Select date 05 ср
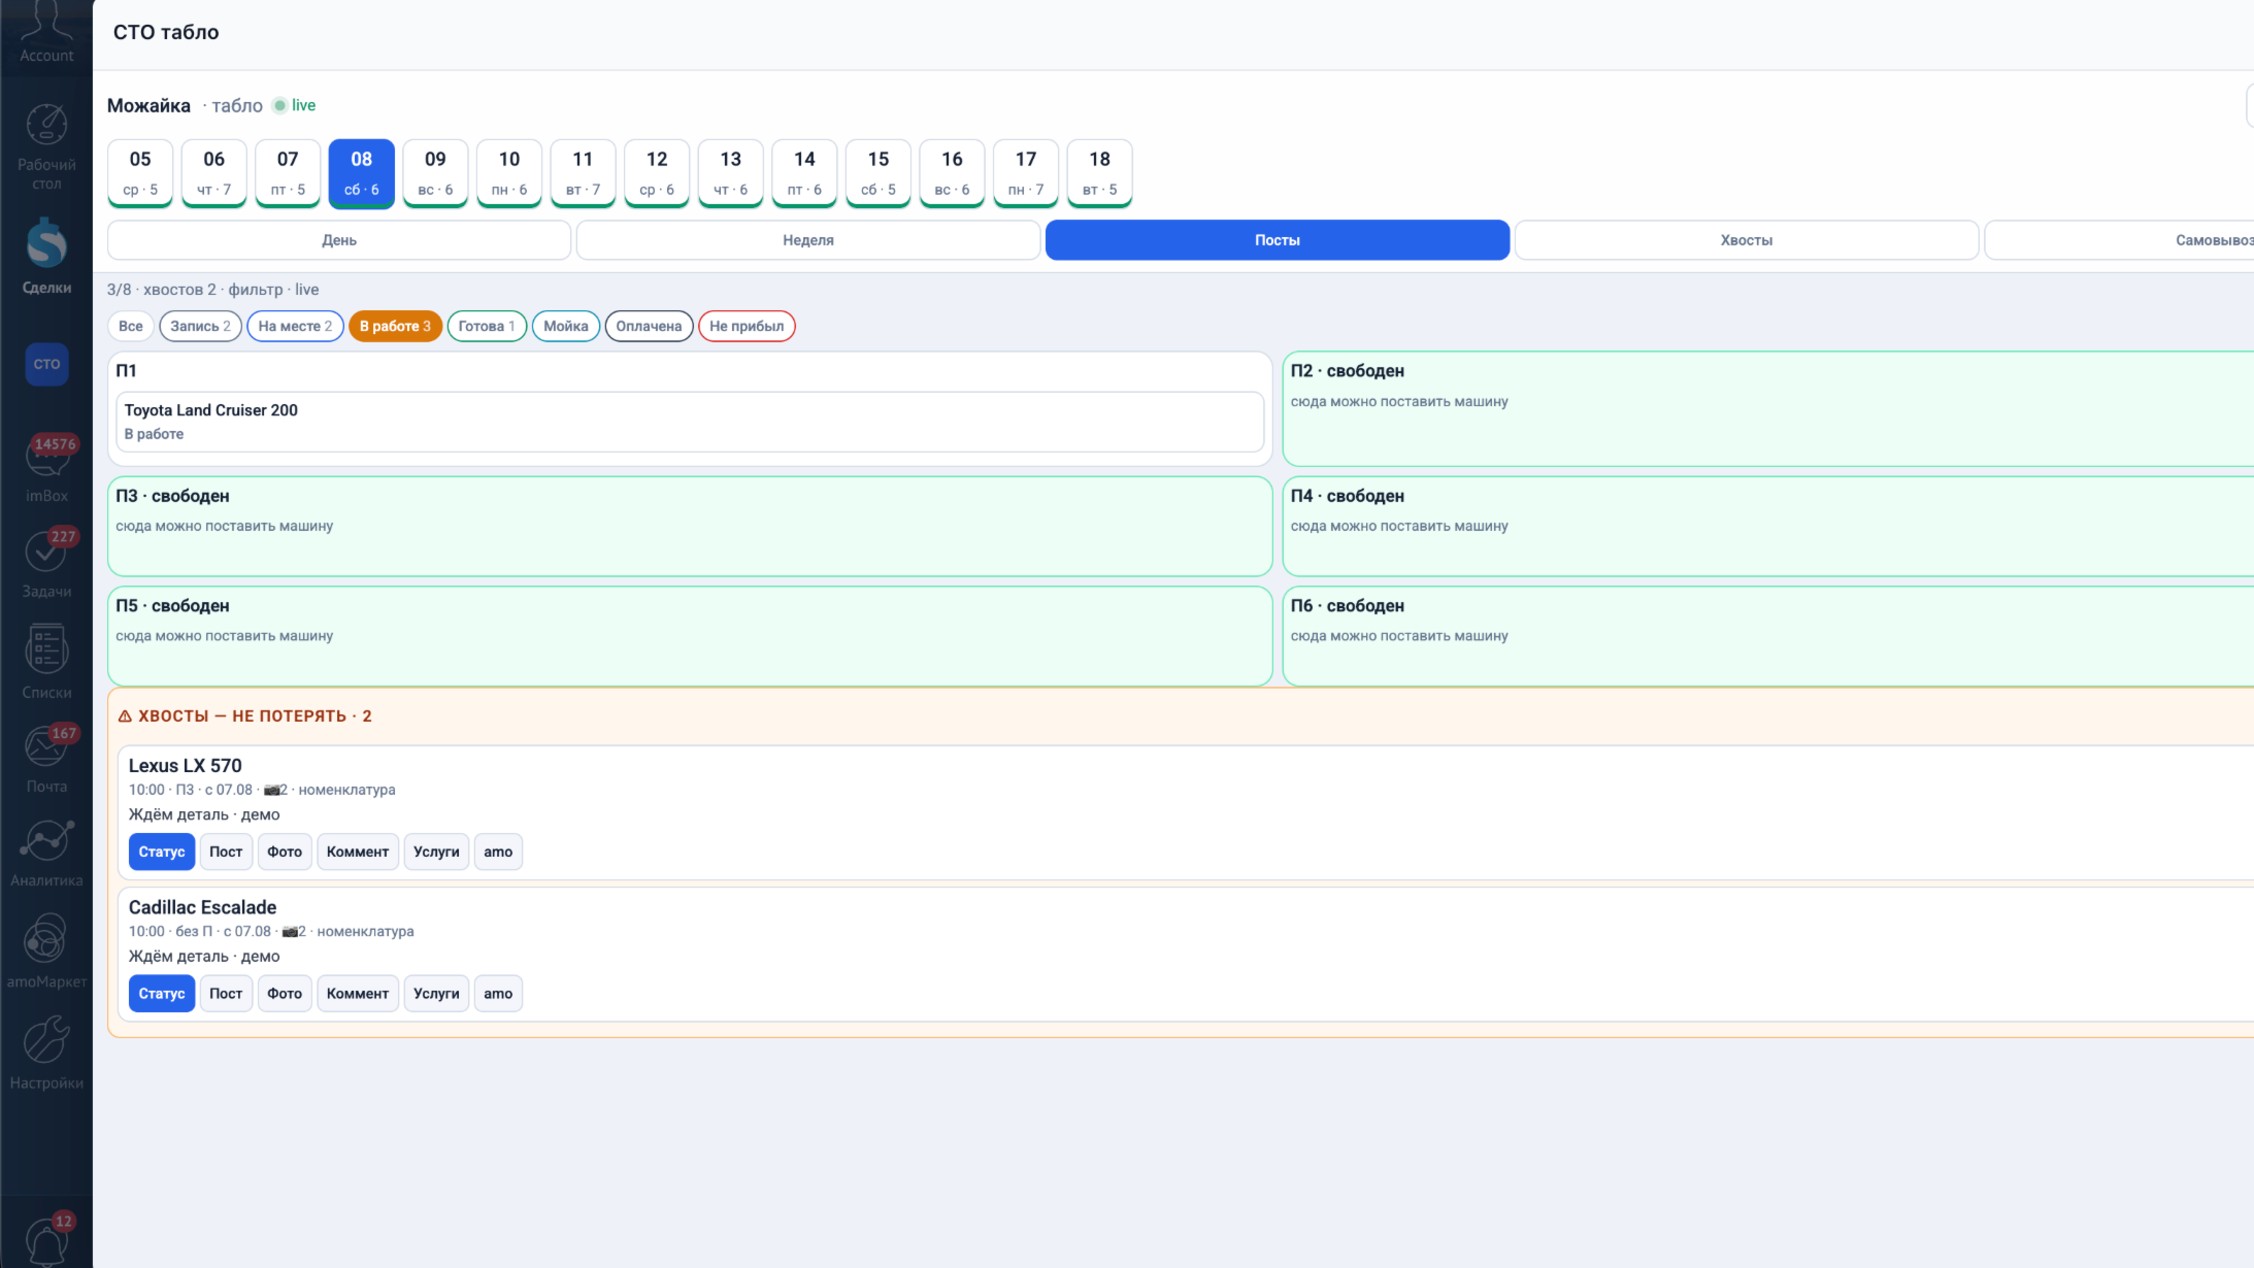 pos(140,173)
